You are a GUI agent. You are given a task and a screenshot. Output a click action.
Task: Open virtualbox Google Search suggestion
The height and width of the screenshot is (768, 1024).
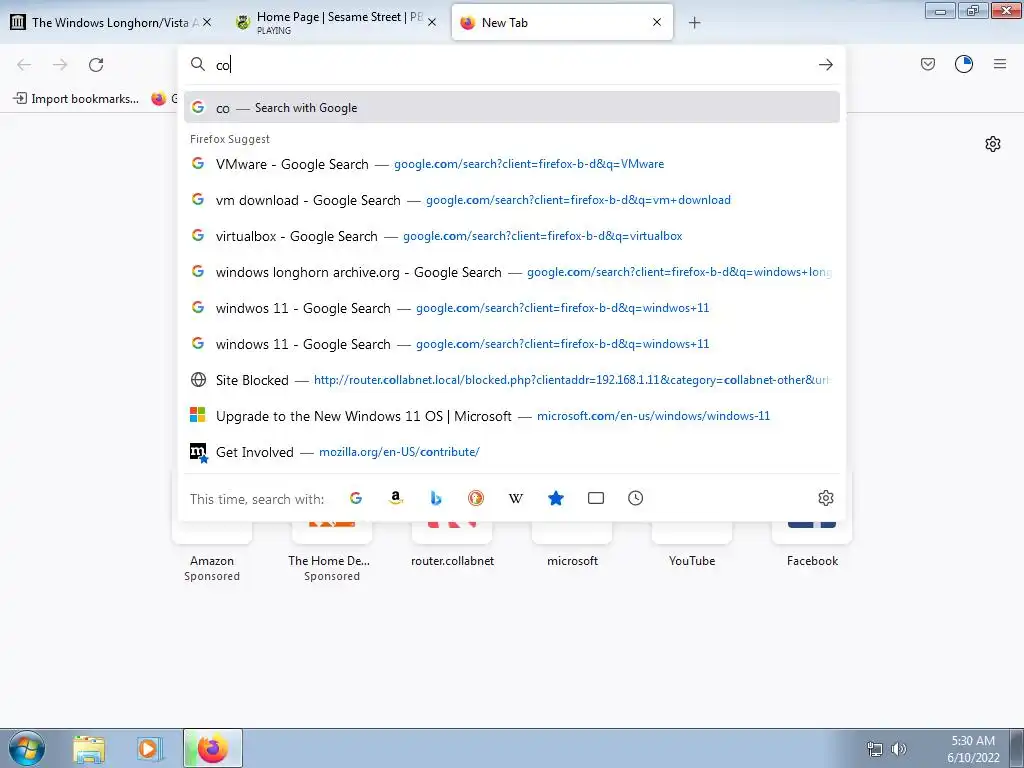click(511, 236)
